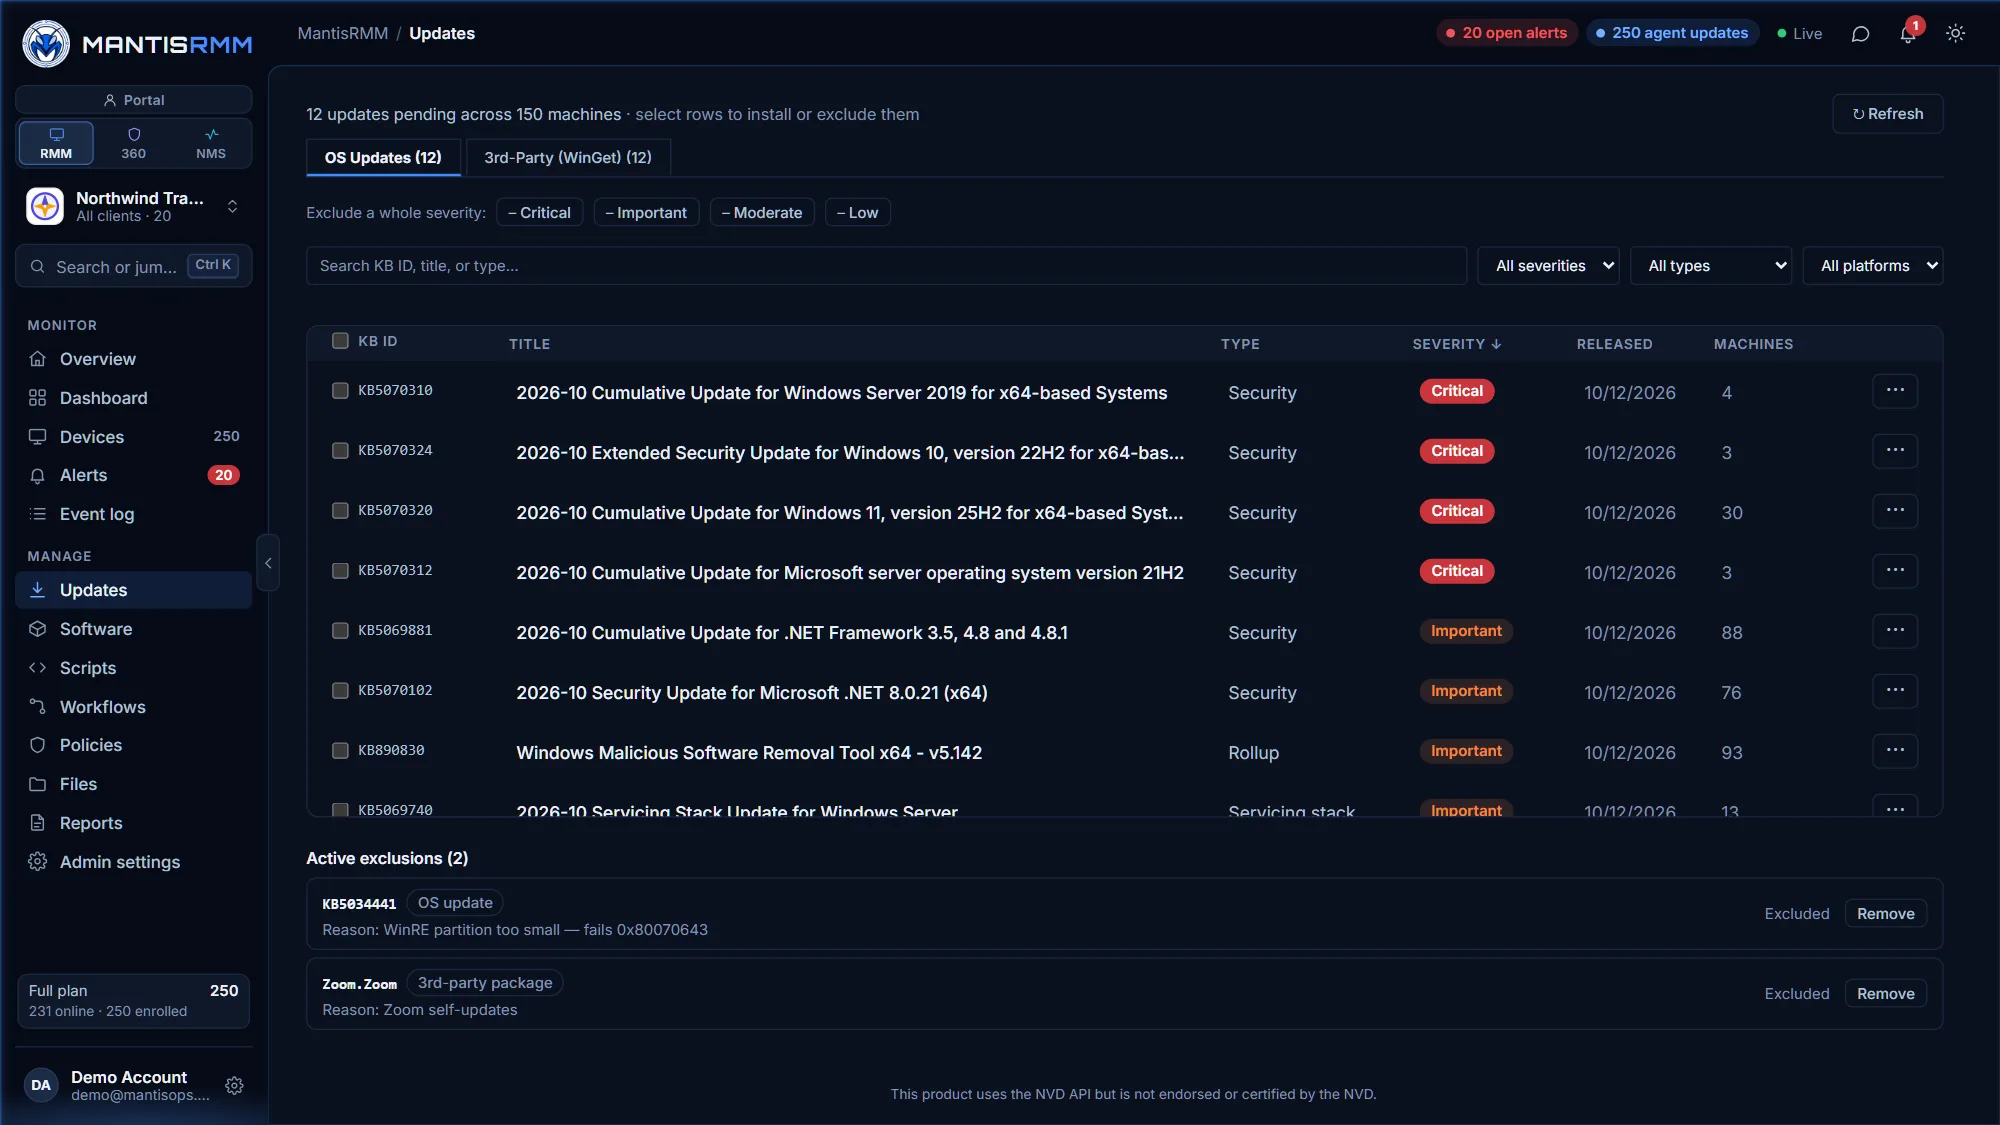Sort by the Severity column header
The width and height of the screenshot is (2000, 1125).
pyautogui.click(x=1456, y=344)
